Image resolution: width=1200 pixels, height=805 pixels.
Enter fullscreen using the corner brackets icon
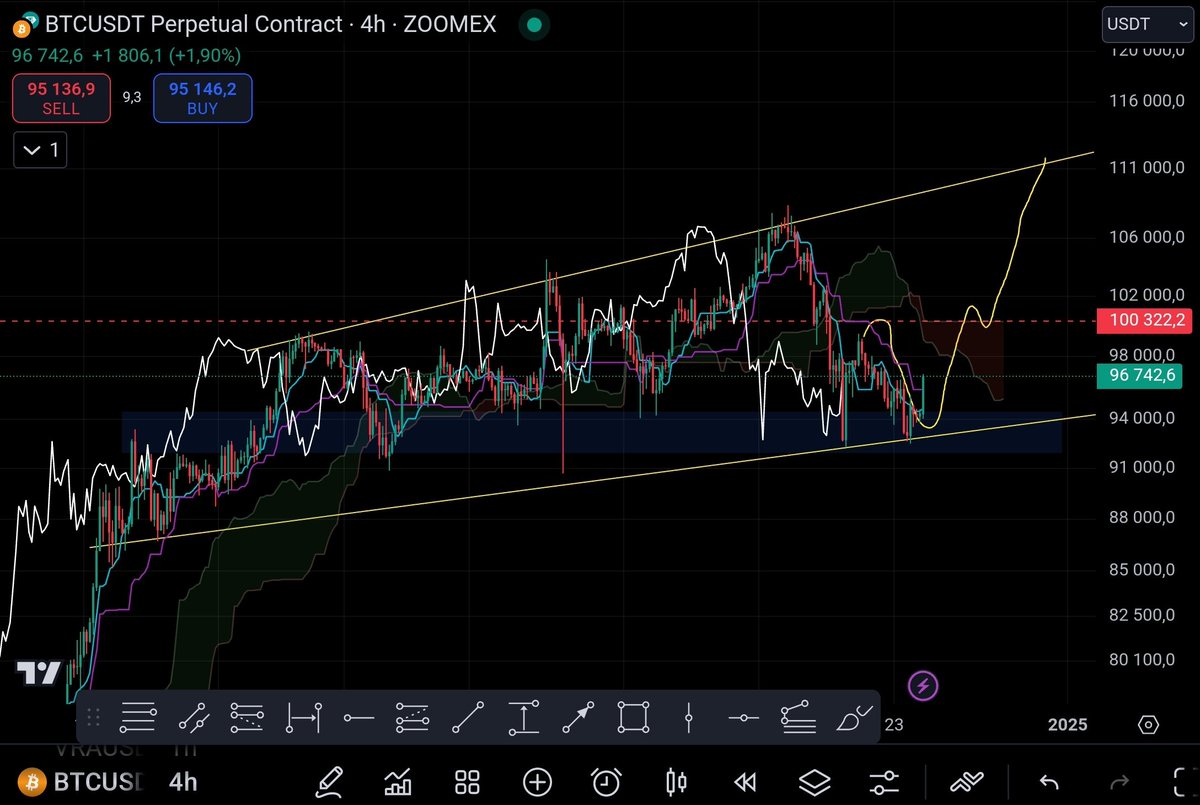pos(1184,781)
